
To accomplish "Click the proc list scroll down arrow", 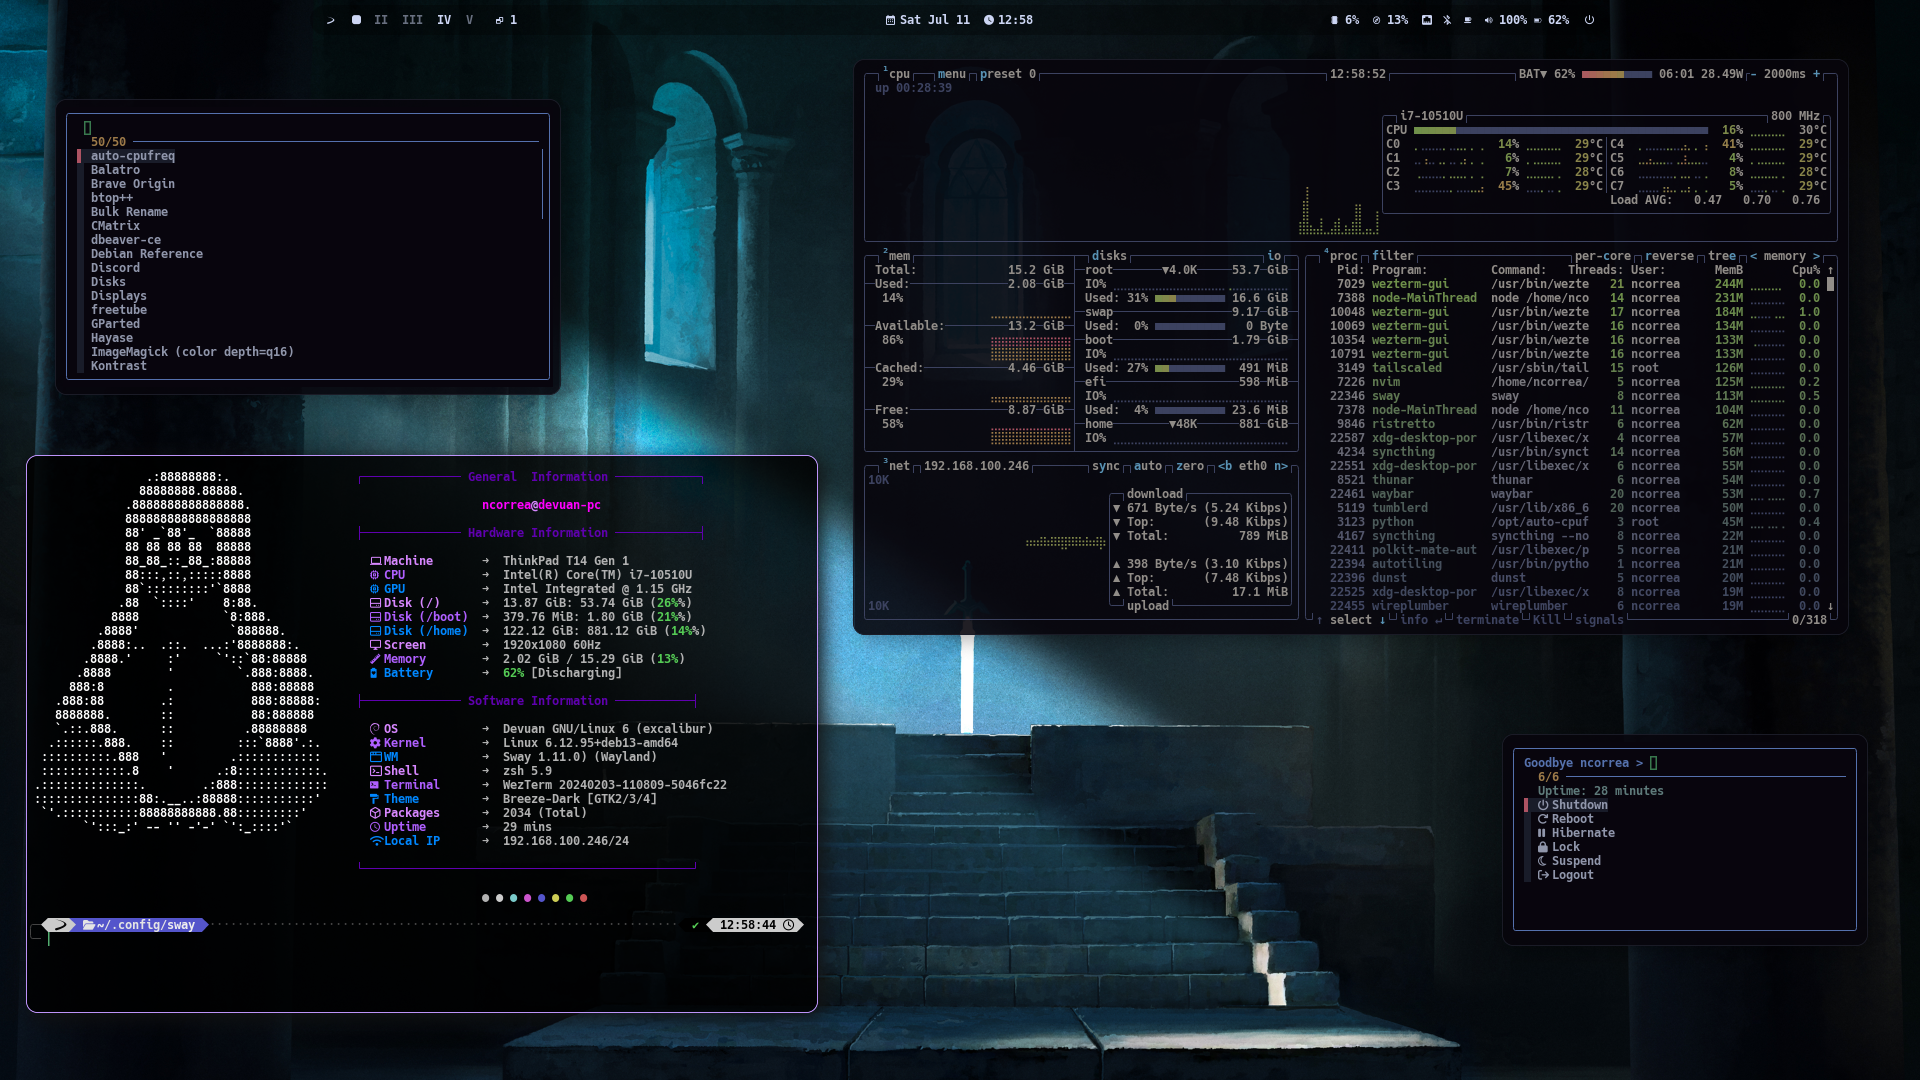I will coord(1831,606).
